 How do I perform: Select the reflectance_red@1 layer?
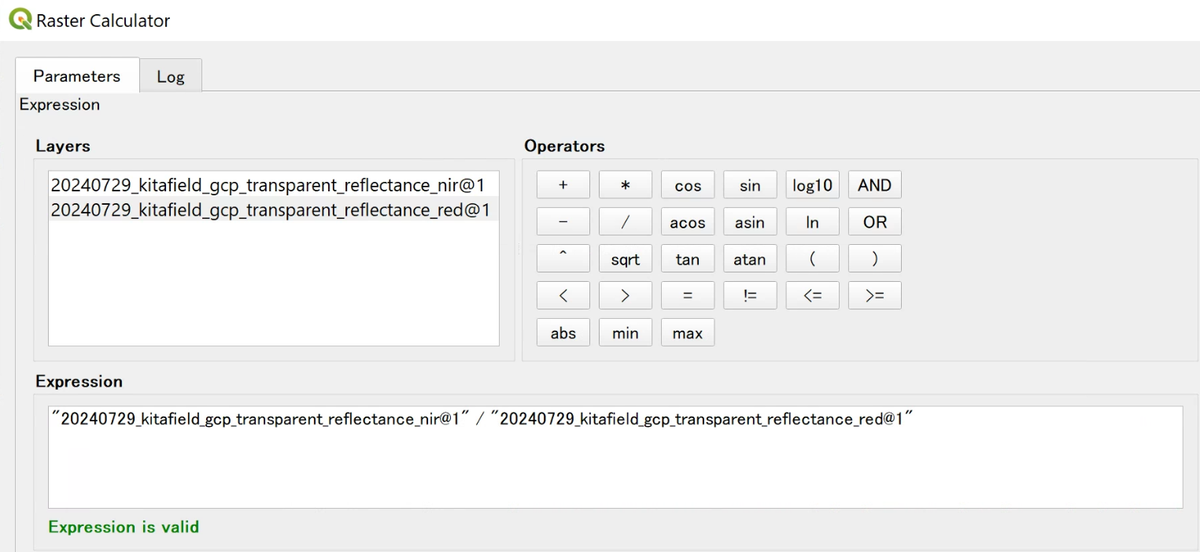tap(269, 210)
